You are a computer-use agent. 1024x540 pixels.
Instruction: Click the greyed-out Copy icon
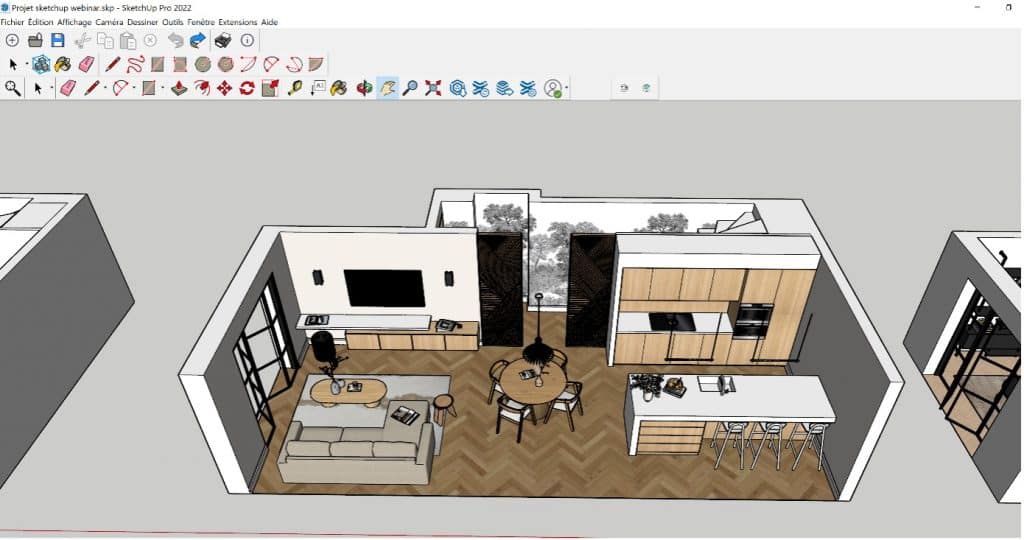(x=105, y=40)
